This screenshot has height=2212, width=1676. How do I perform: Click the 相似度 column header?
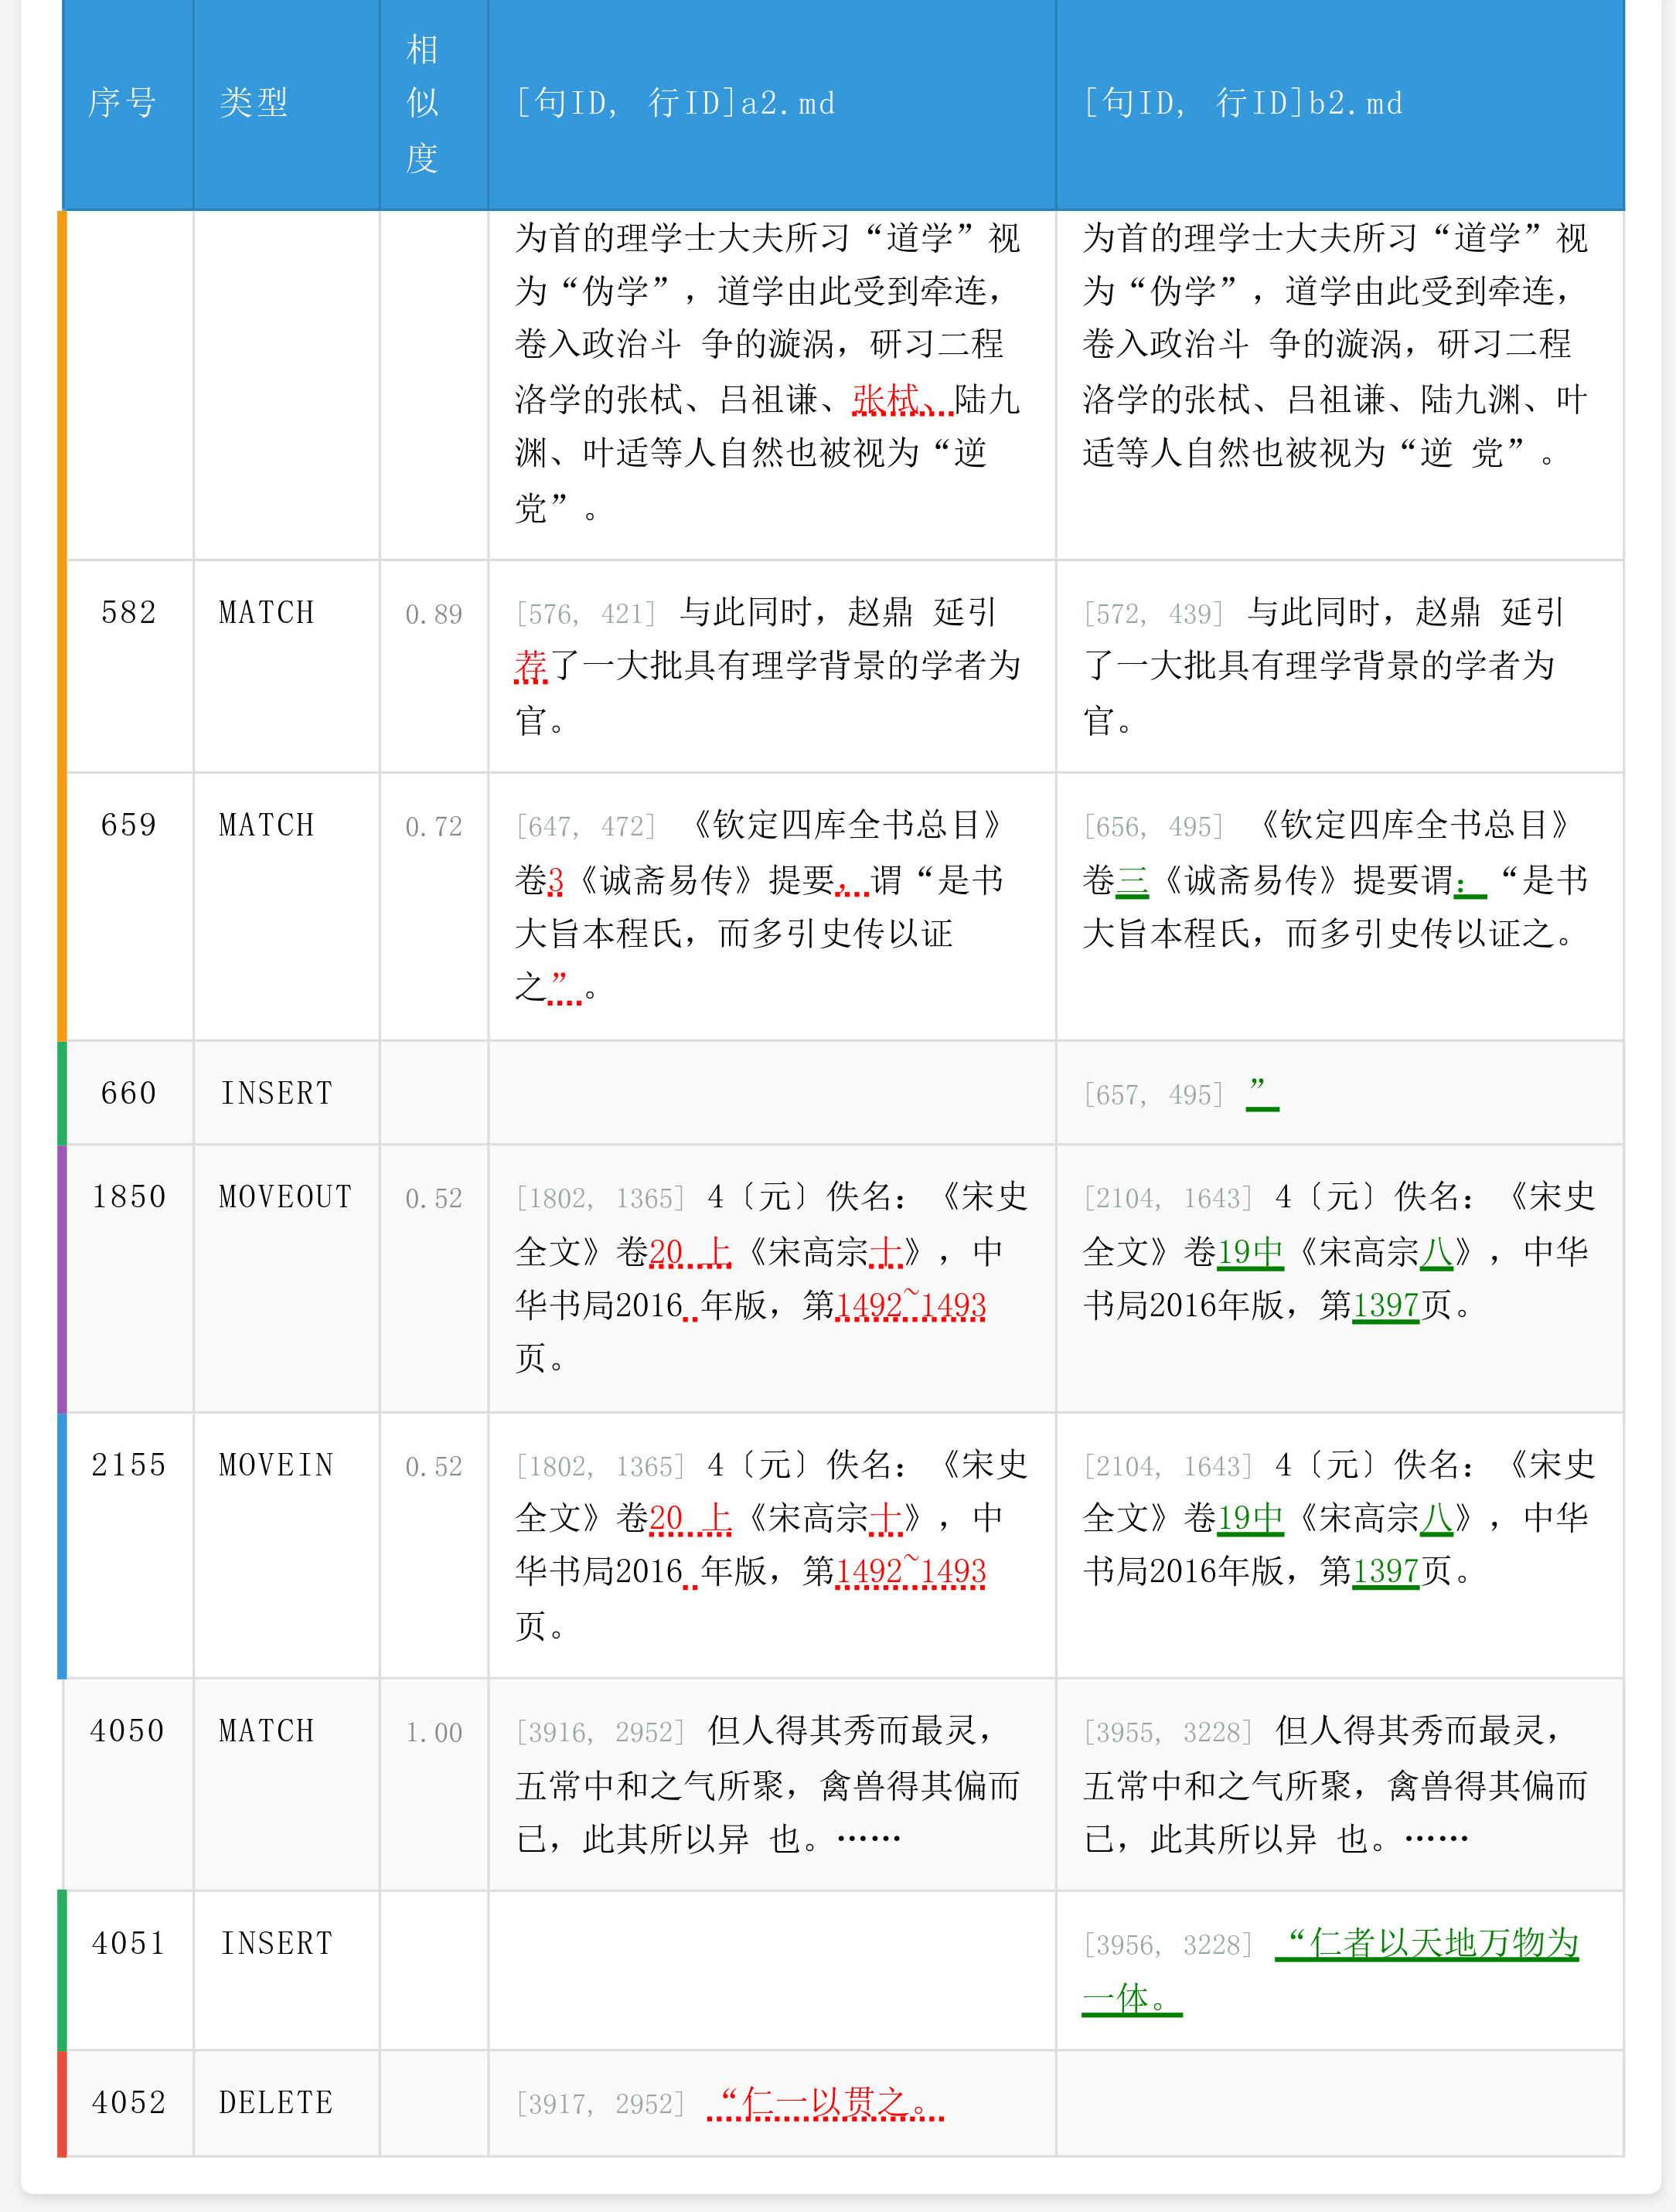422,103
